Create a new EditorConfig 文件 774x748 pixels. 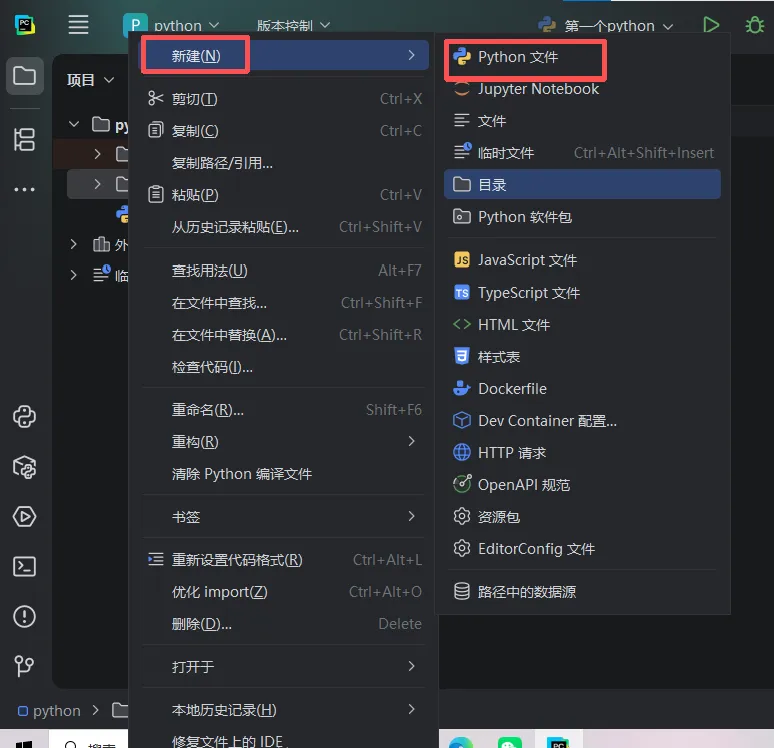(582, 549)
